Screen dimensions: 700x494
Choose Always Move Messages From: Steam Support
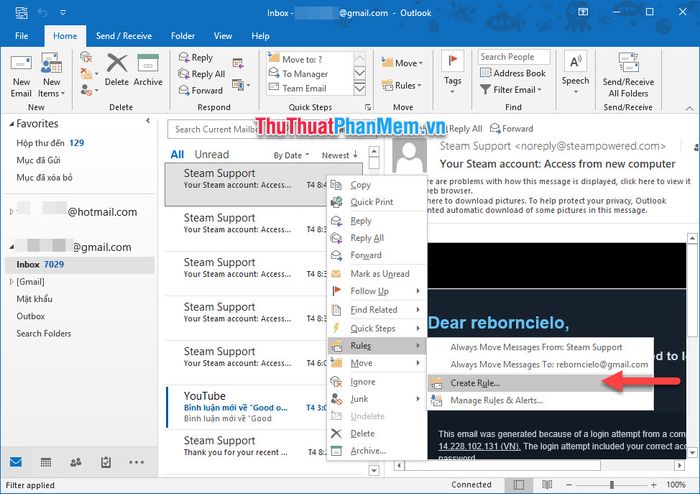click(x=540, y=347)
